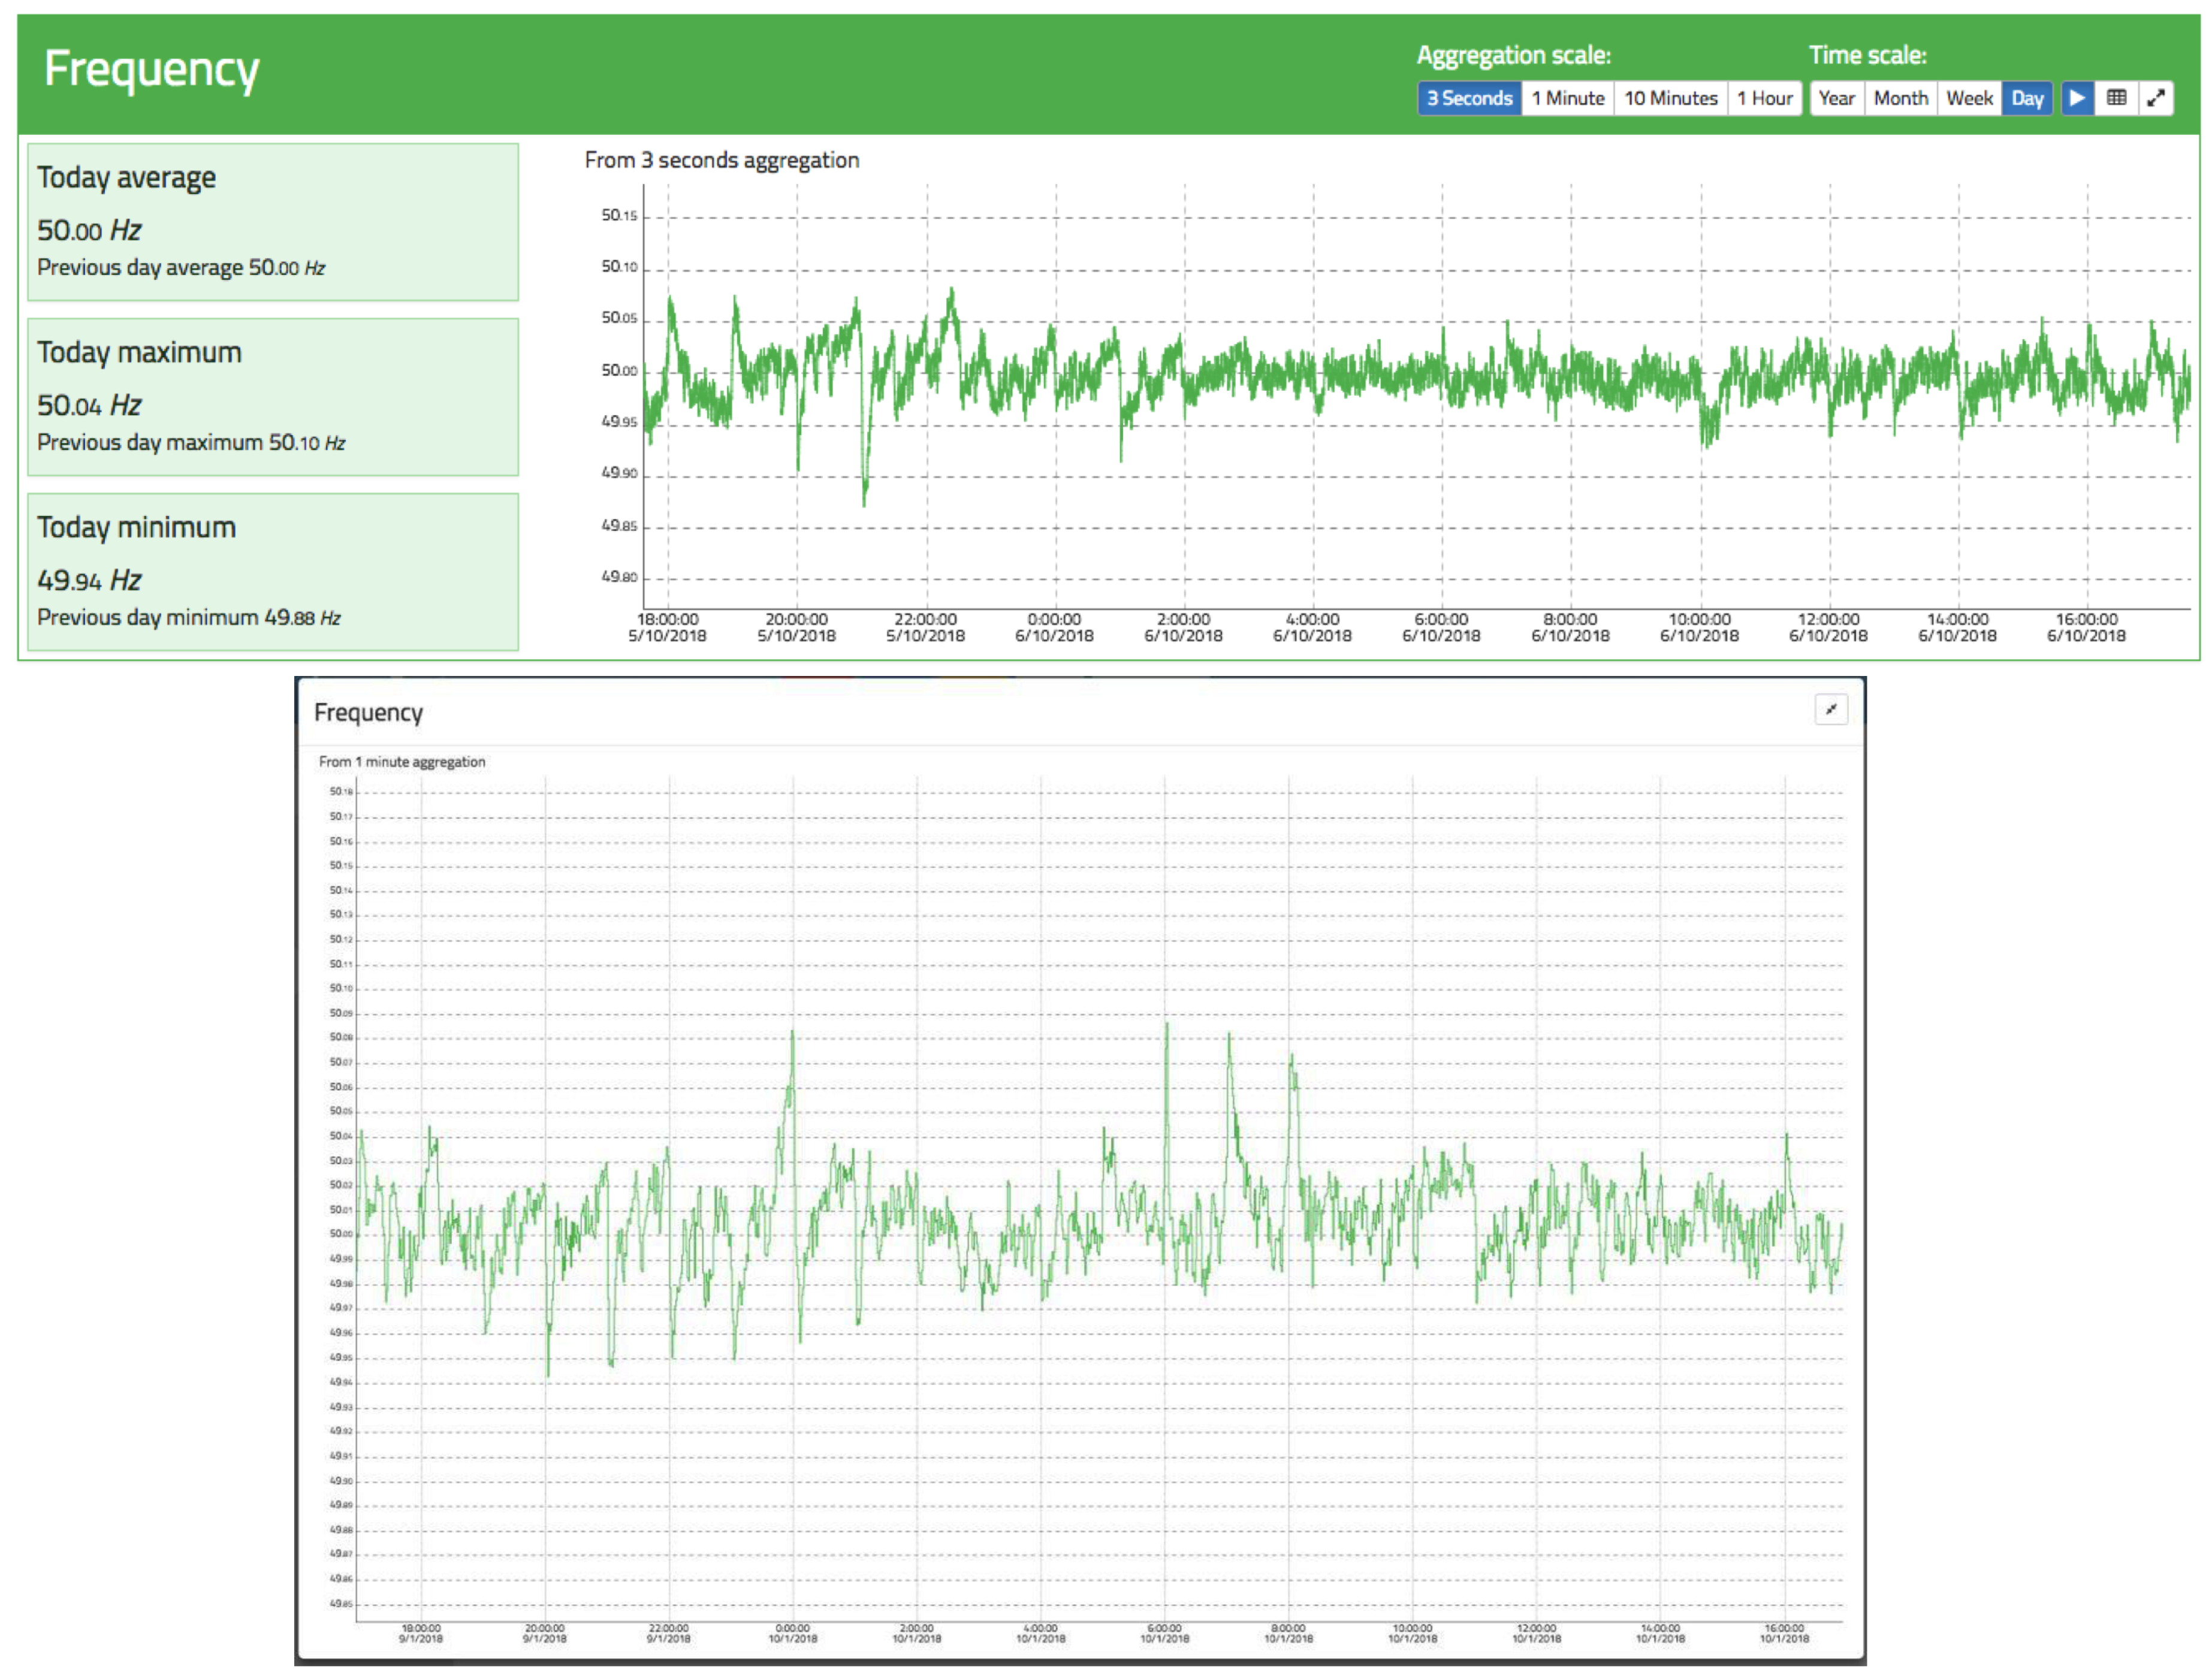The height and width of the screenshot is (1678, 2212).
Task: Switch aggregation to 3 Seconds
Action: pos(1468,98)
